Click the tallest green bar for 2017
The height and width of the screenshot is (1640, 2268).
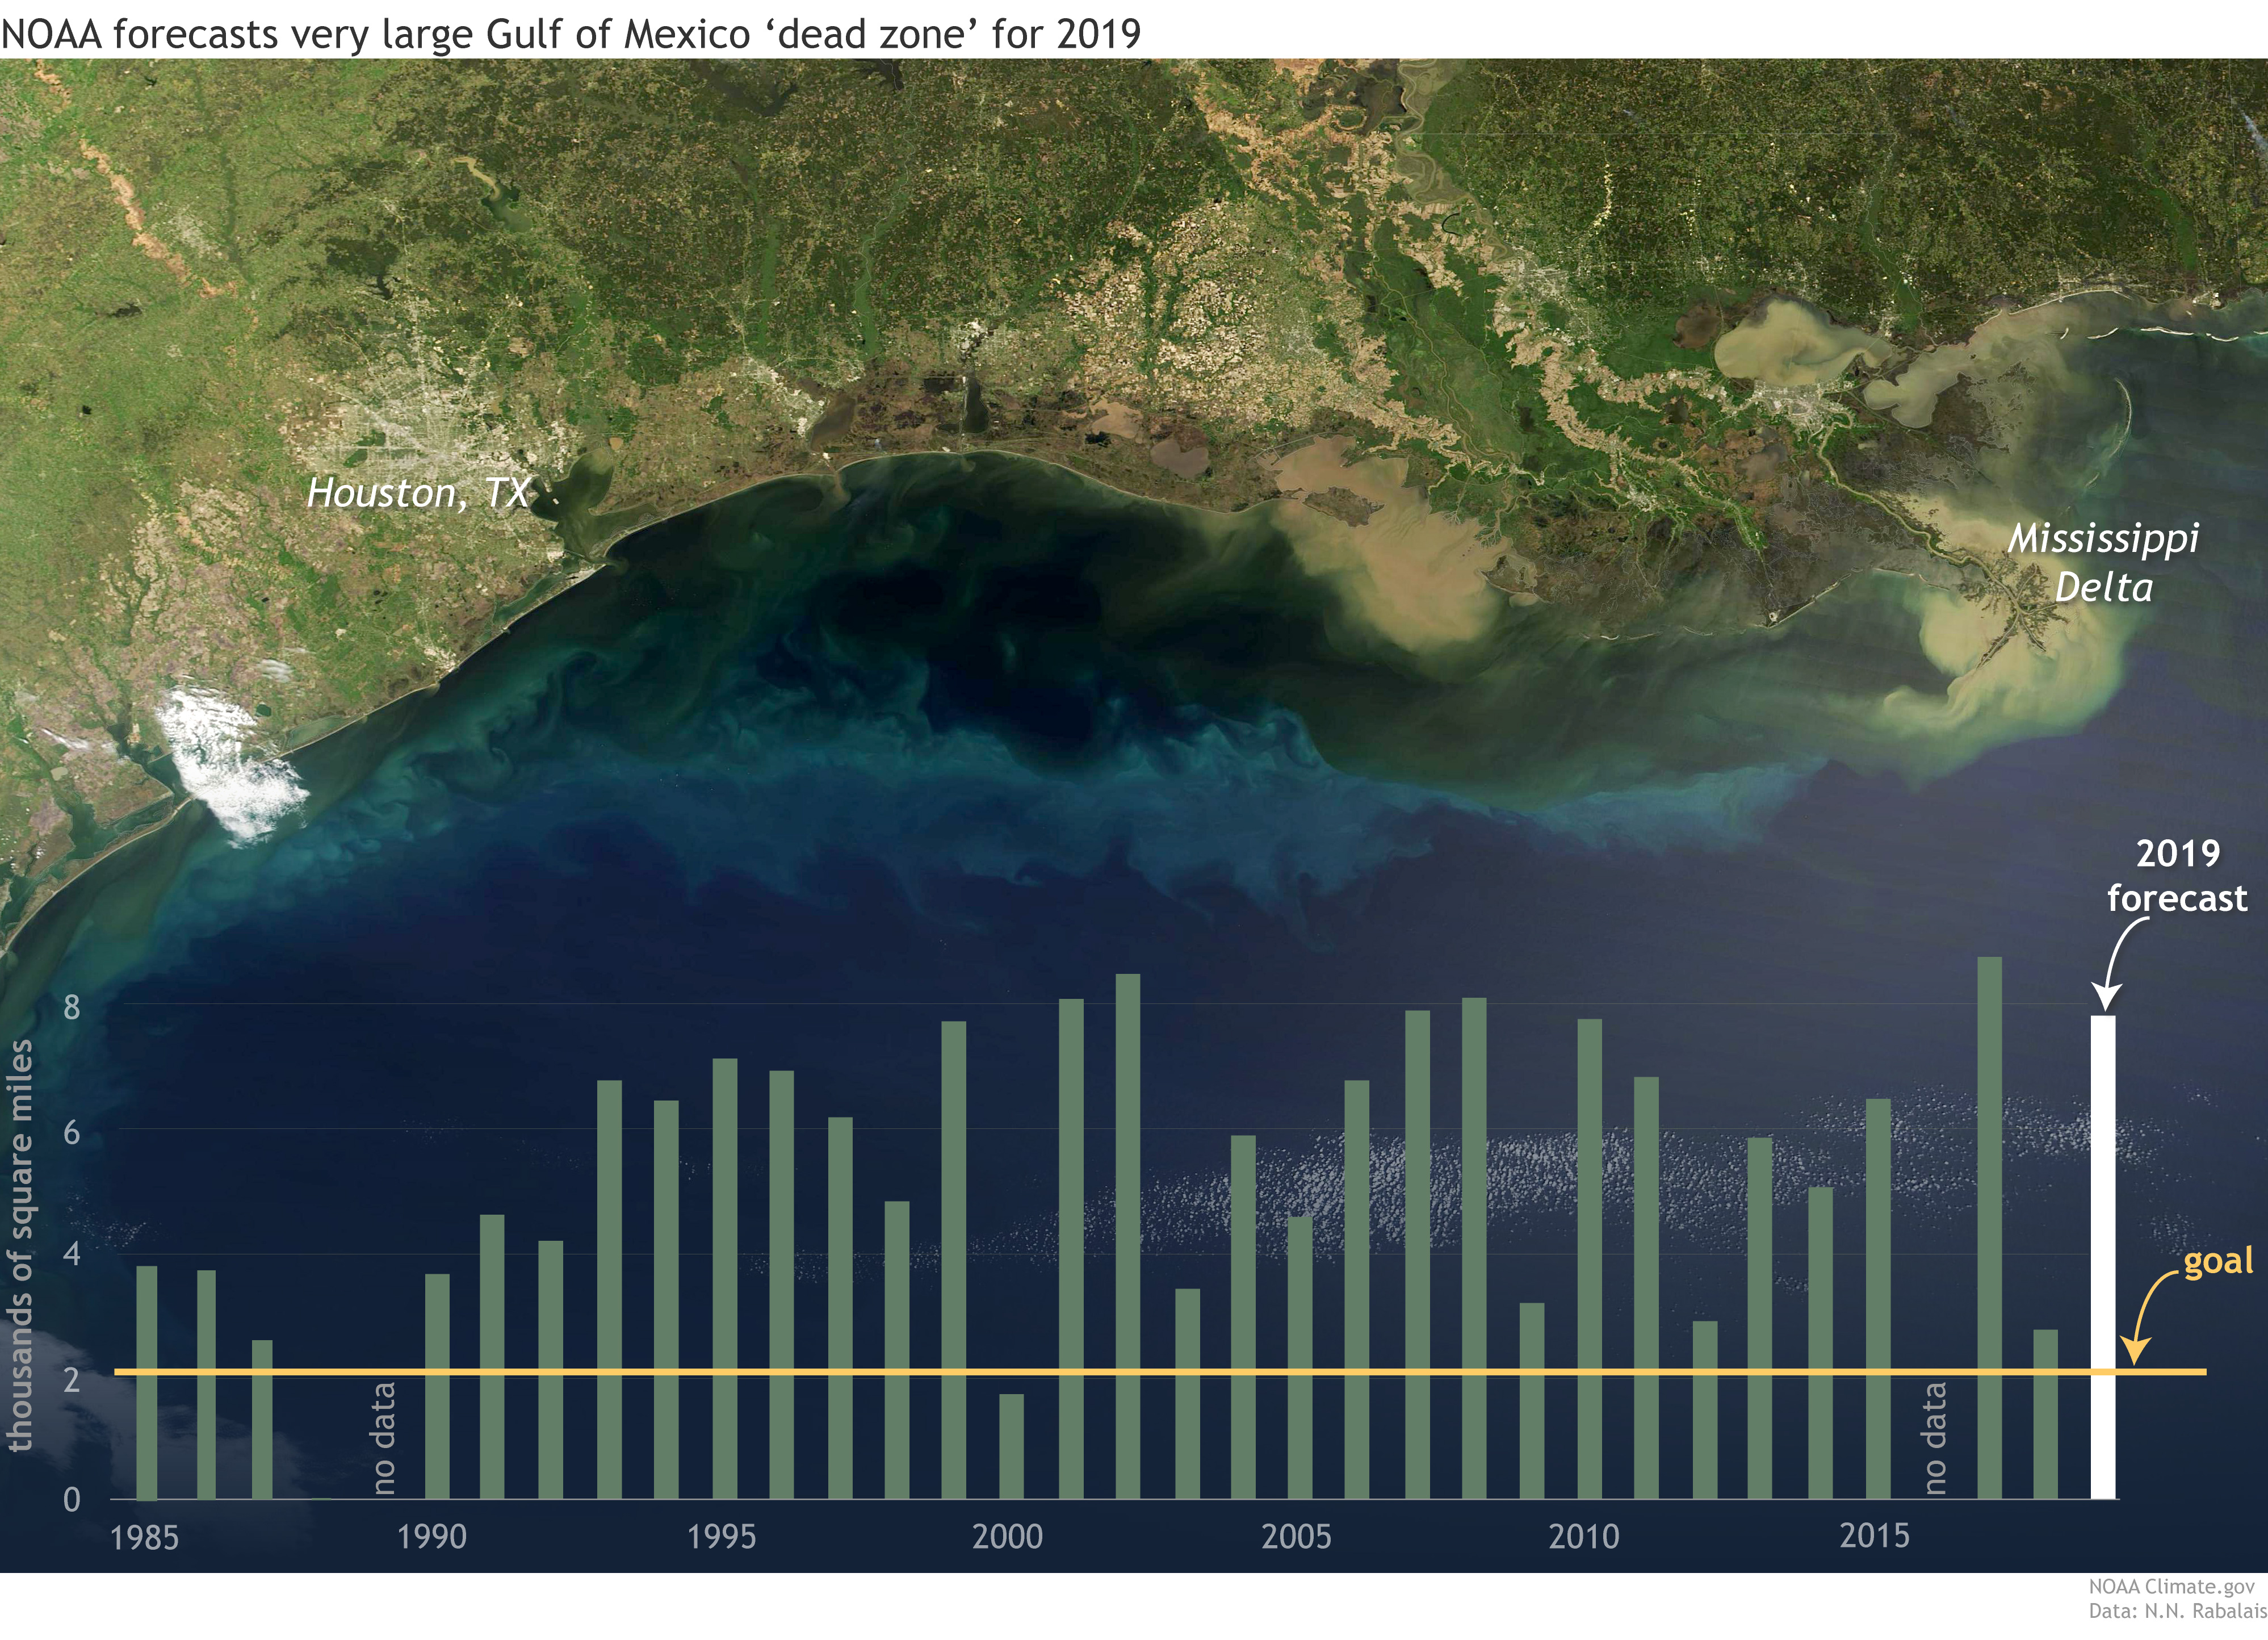(1989, 1227)
